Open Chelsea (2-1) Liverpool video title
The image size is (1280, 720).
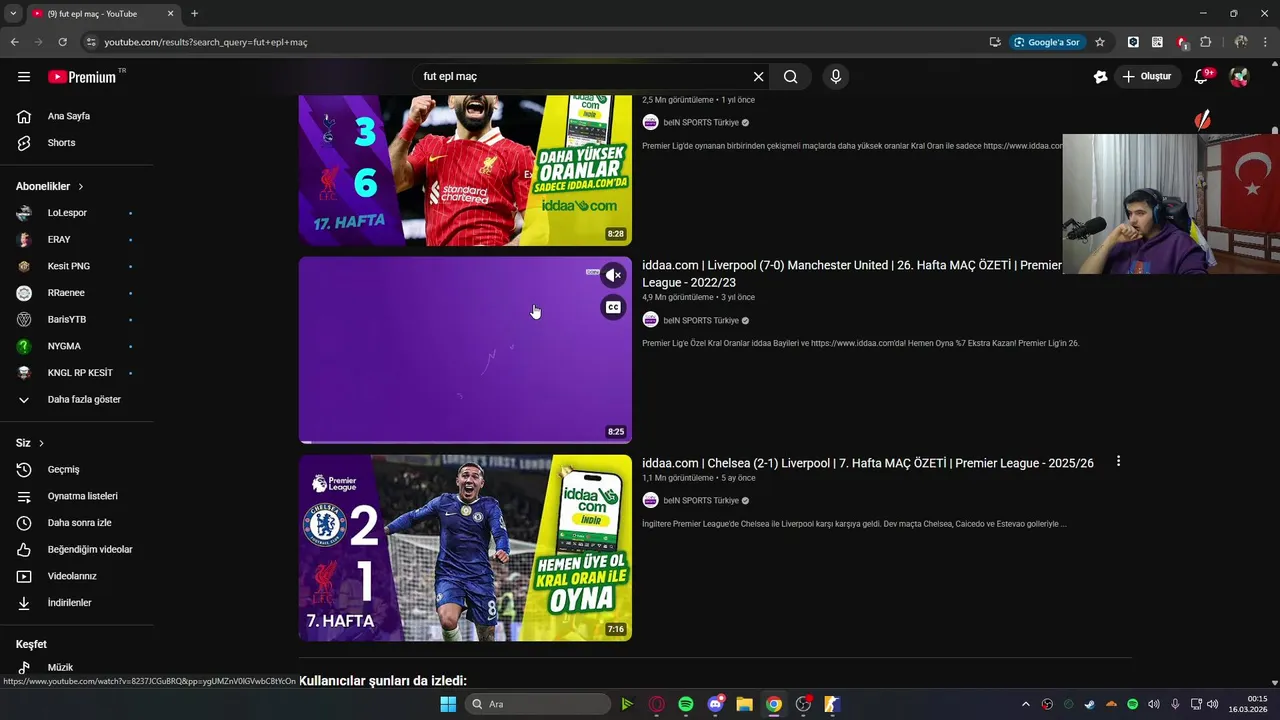(868, 463)
